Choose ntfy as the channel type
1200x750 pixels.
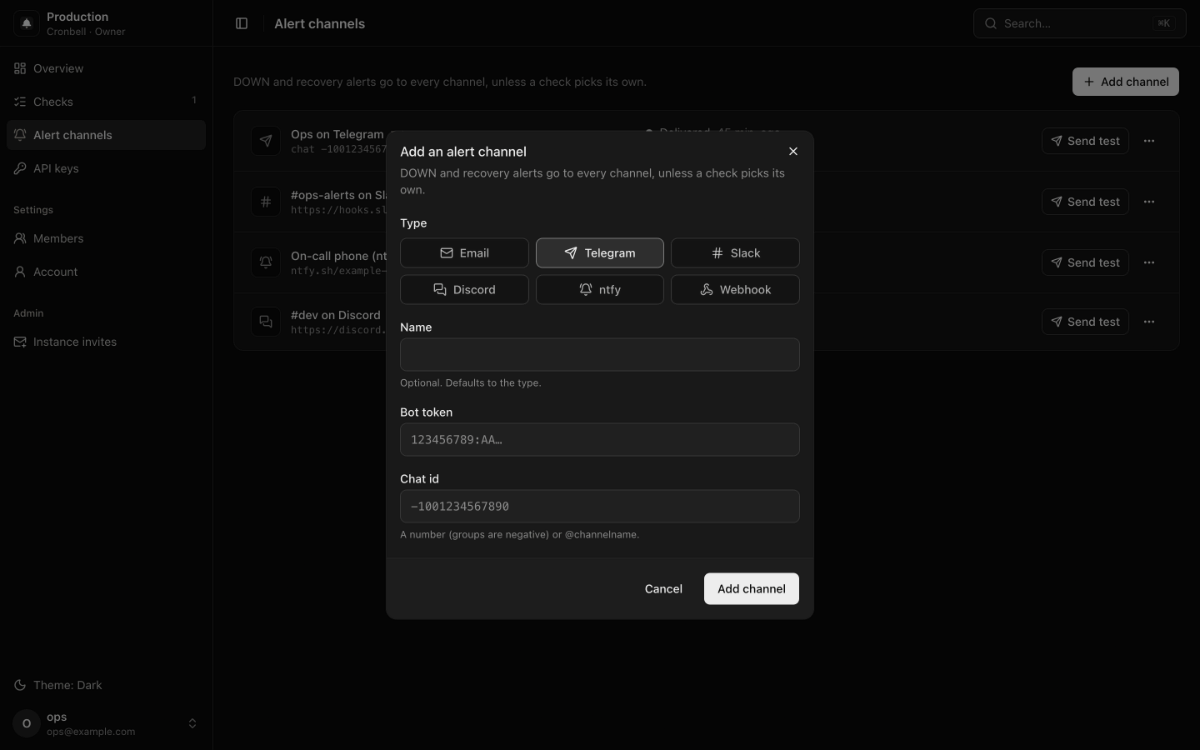(x=600, y=289)
